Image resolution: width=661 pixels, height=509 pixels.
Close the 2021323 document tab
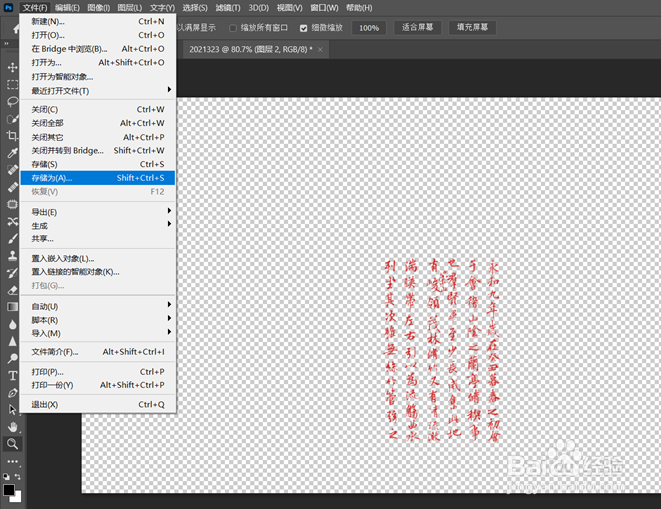[x=320, y=49]
